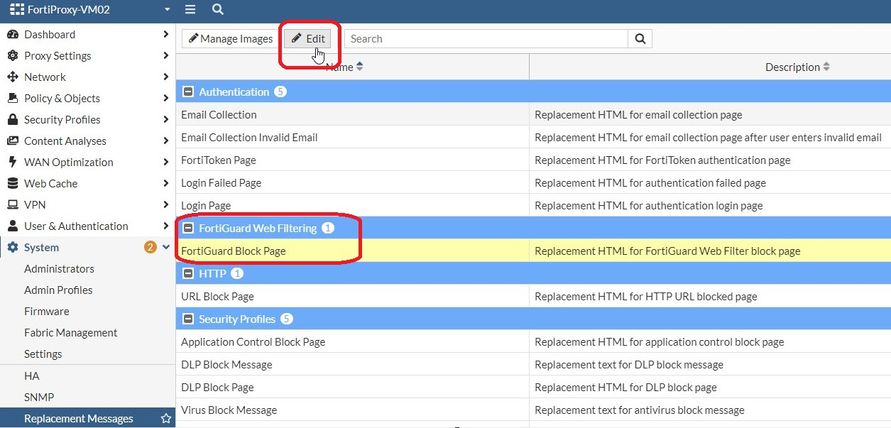Expand the WAN Optimization chevron
Screen dimensions: 891x428
(165, 162)
